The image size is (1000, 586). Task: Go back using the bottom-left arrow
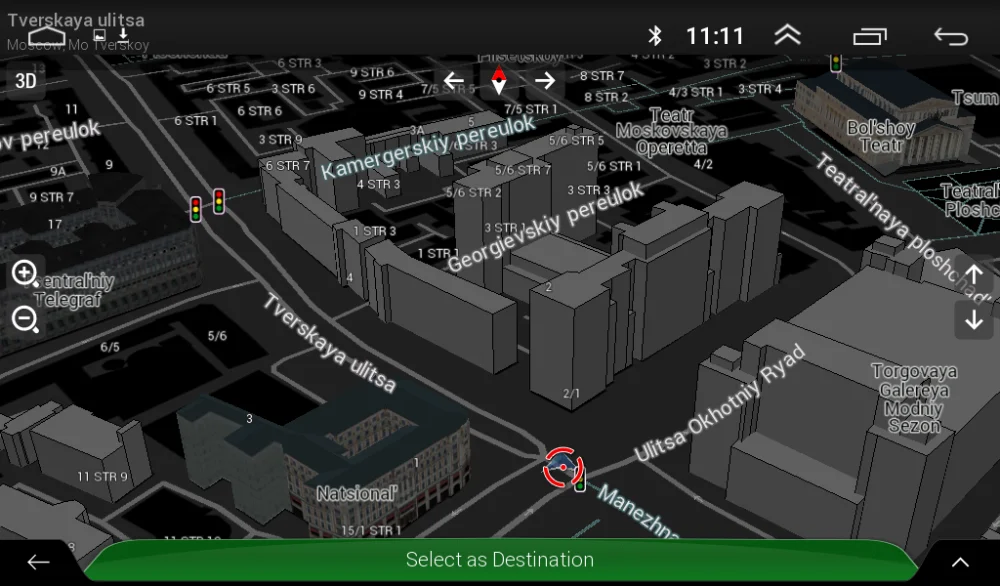[x=38, y=562]
